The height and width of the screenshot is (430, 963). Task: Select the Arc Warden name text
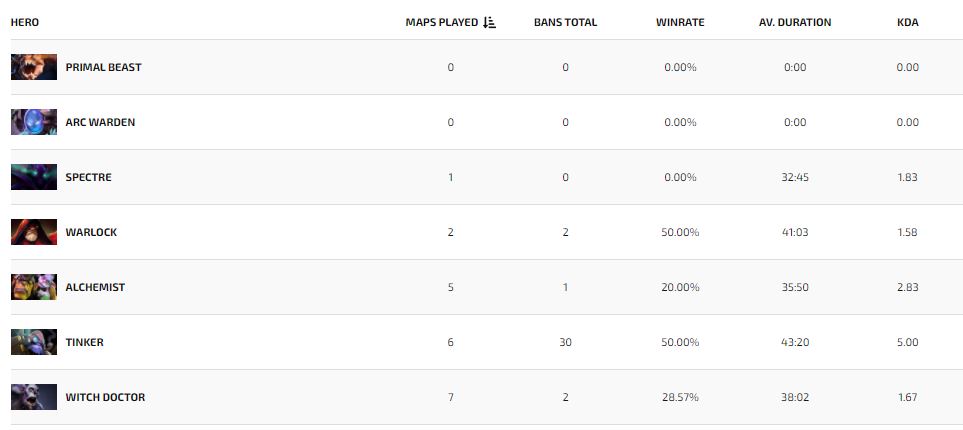point(100,122)
